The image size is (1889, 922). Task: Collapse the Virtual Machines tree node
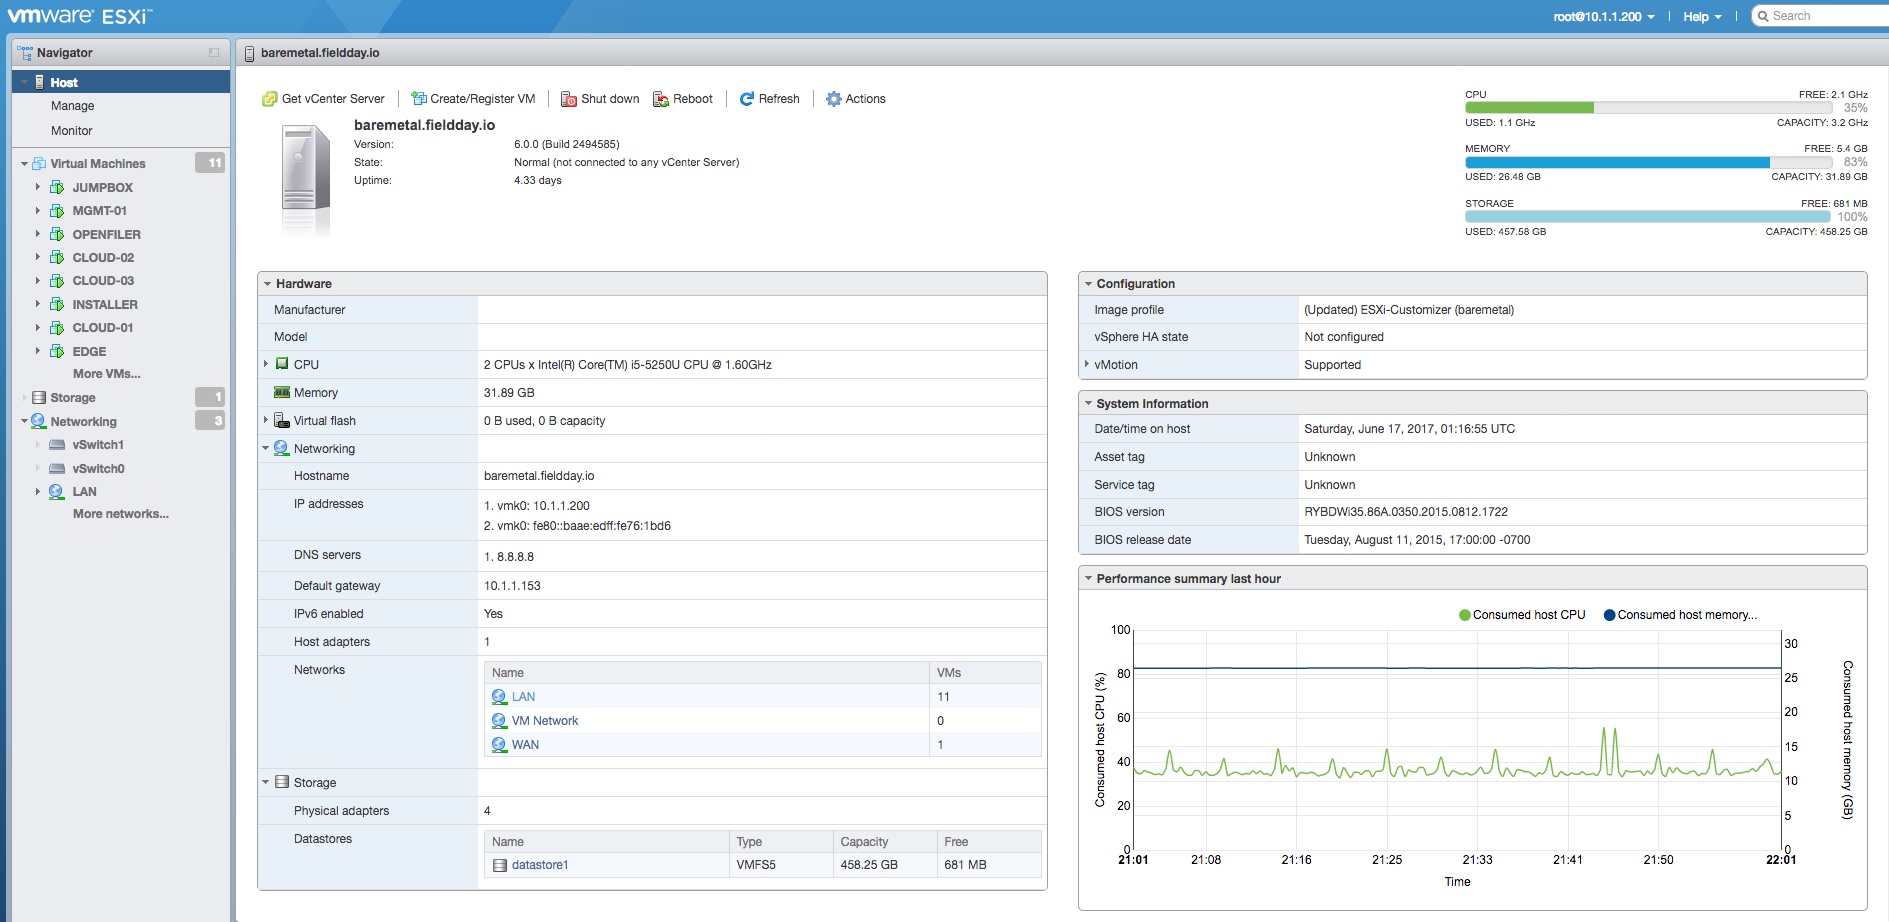(24, 164)
